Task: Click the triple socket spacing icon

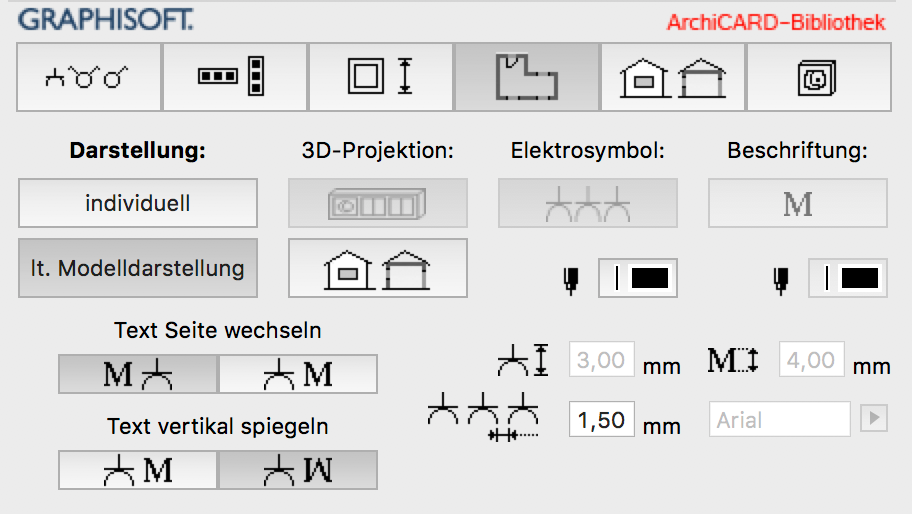Action: 483,416
